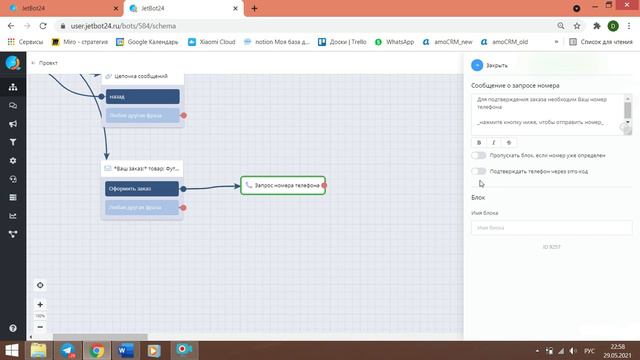
Task: Open a new browser tab
Action: point(254,8)
